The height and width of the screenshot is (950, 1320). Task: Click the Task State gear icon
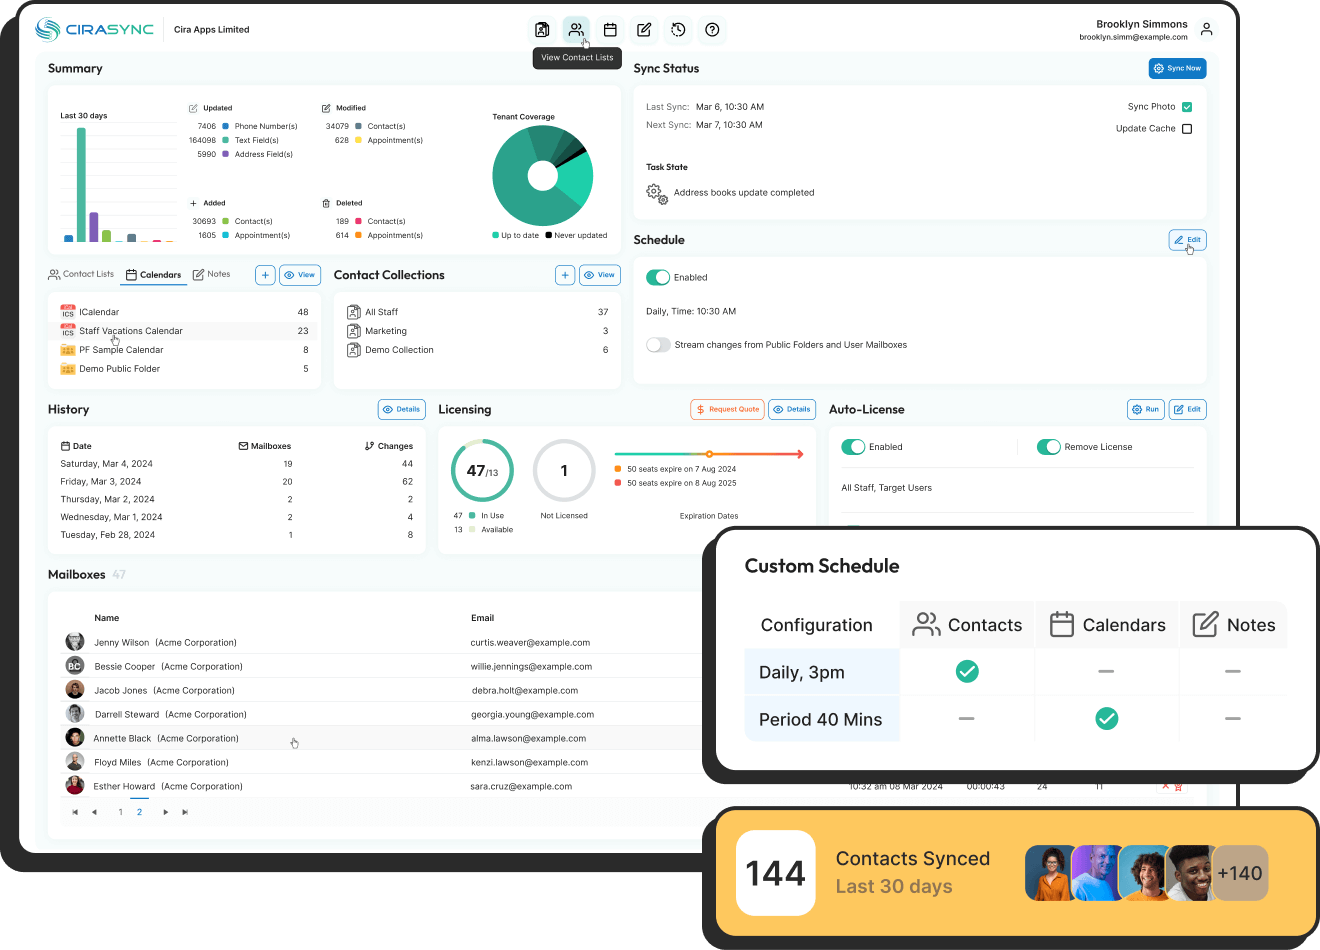[659, 194]
